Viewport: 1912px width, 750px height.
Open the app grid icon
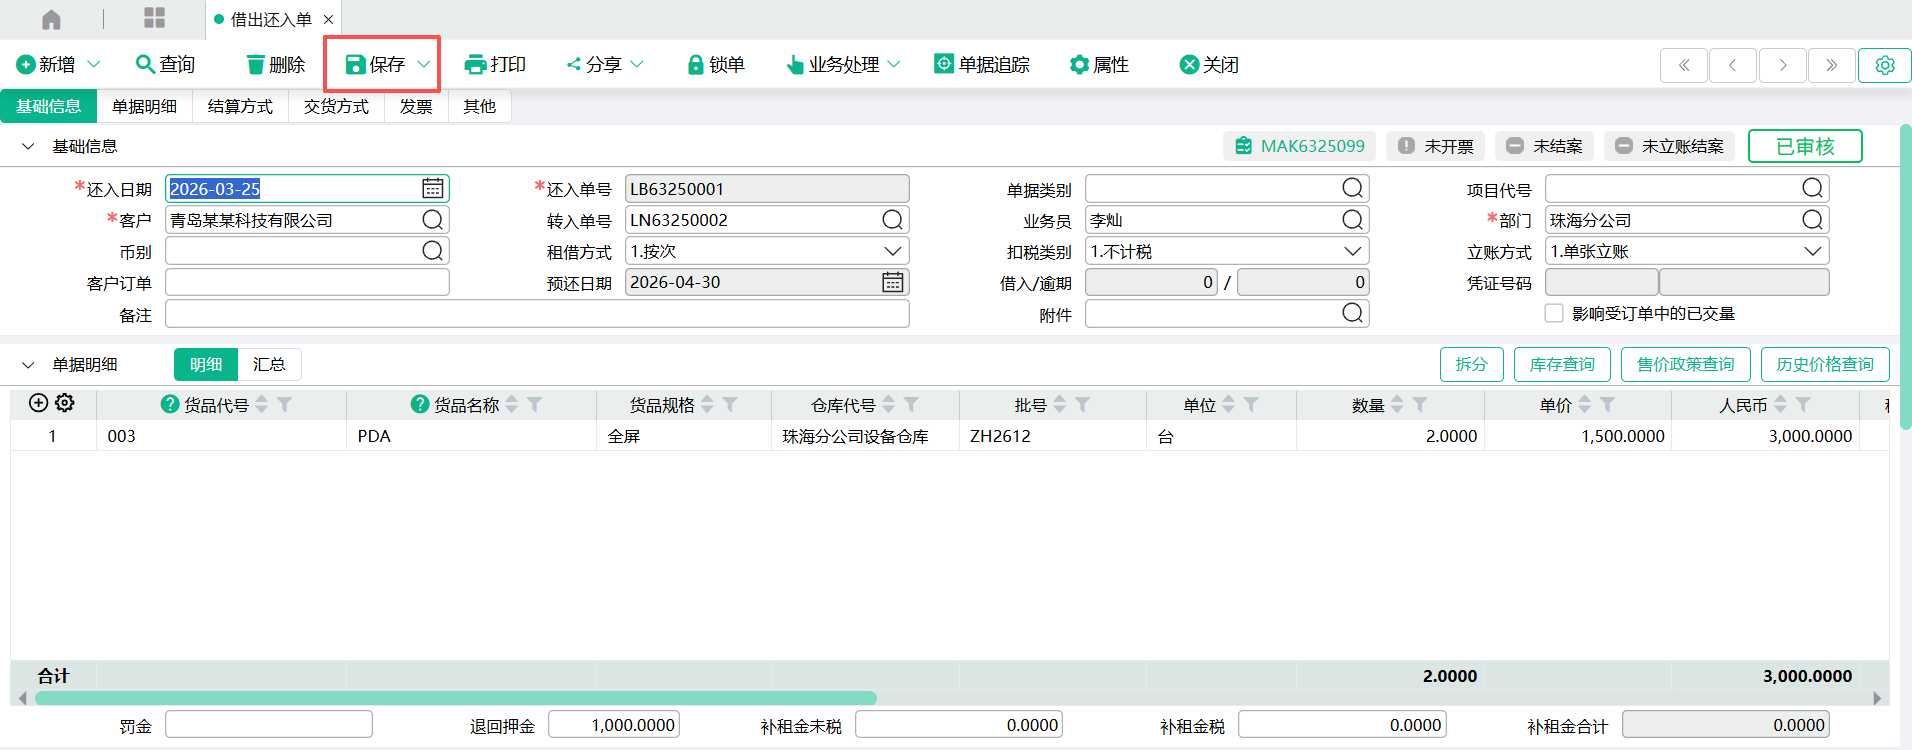pyautogui.click(x=154, y=18)
